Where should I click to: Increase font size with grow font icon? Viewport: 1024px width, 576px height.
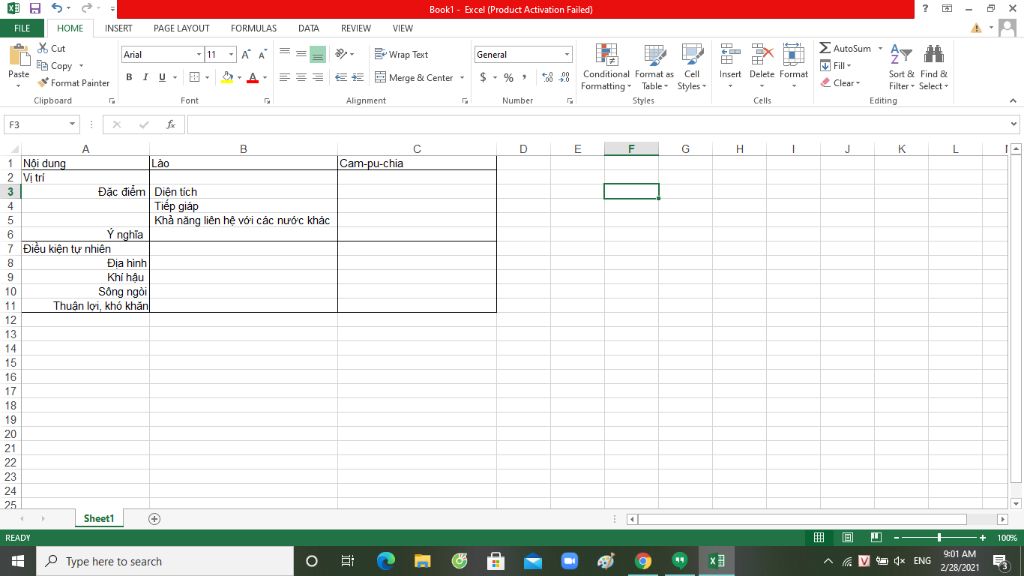(x=246, y=55)
